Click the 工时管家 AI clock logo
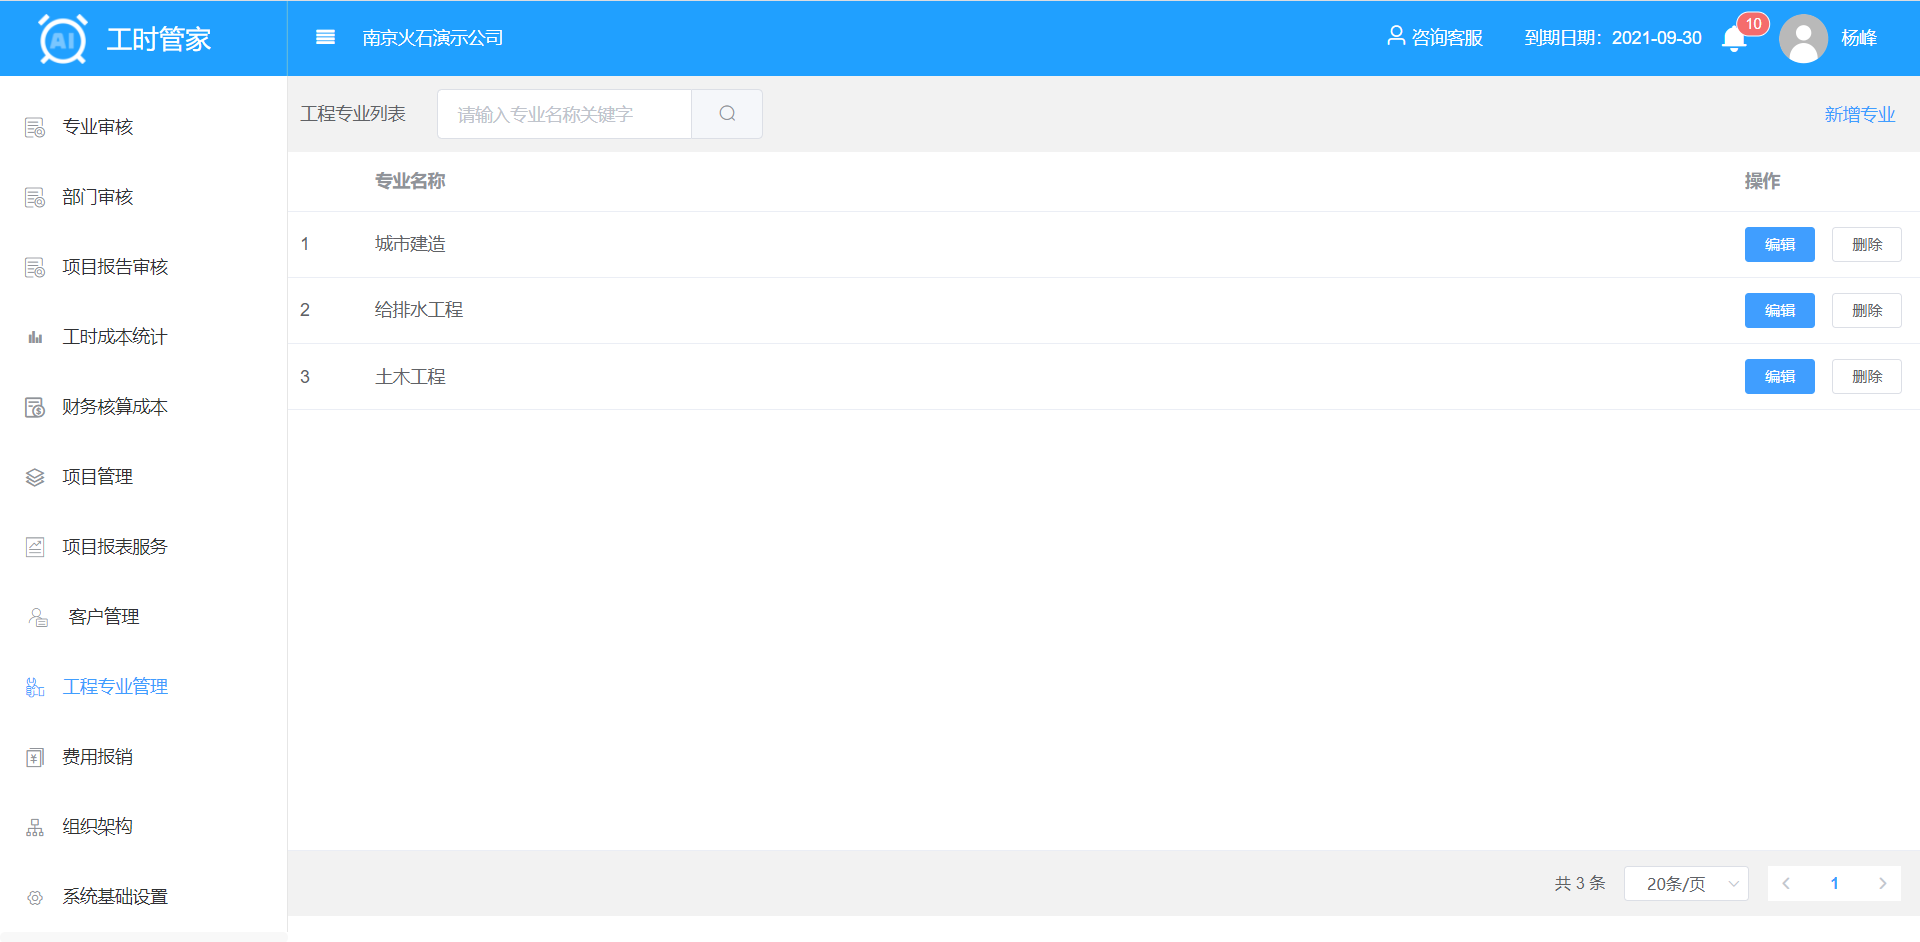 pos(63,39)
